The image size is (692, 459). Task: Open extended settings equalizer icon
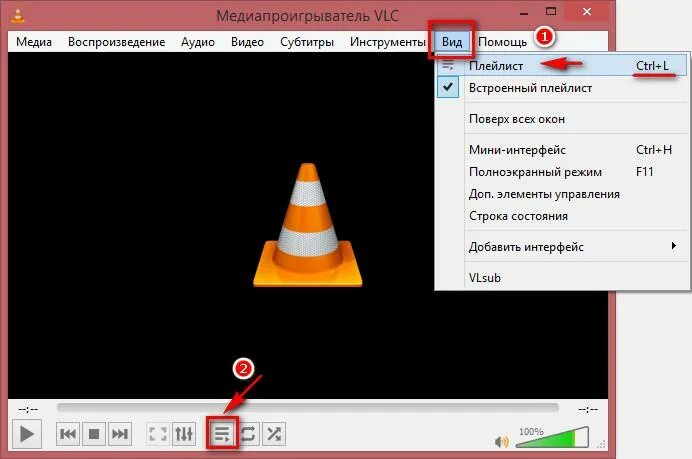[x=184, y=434]
